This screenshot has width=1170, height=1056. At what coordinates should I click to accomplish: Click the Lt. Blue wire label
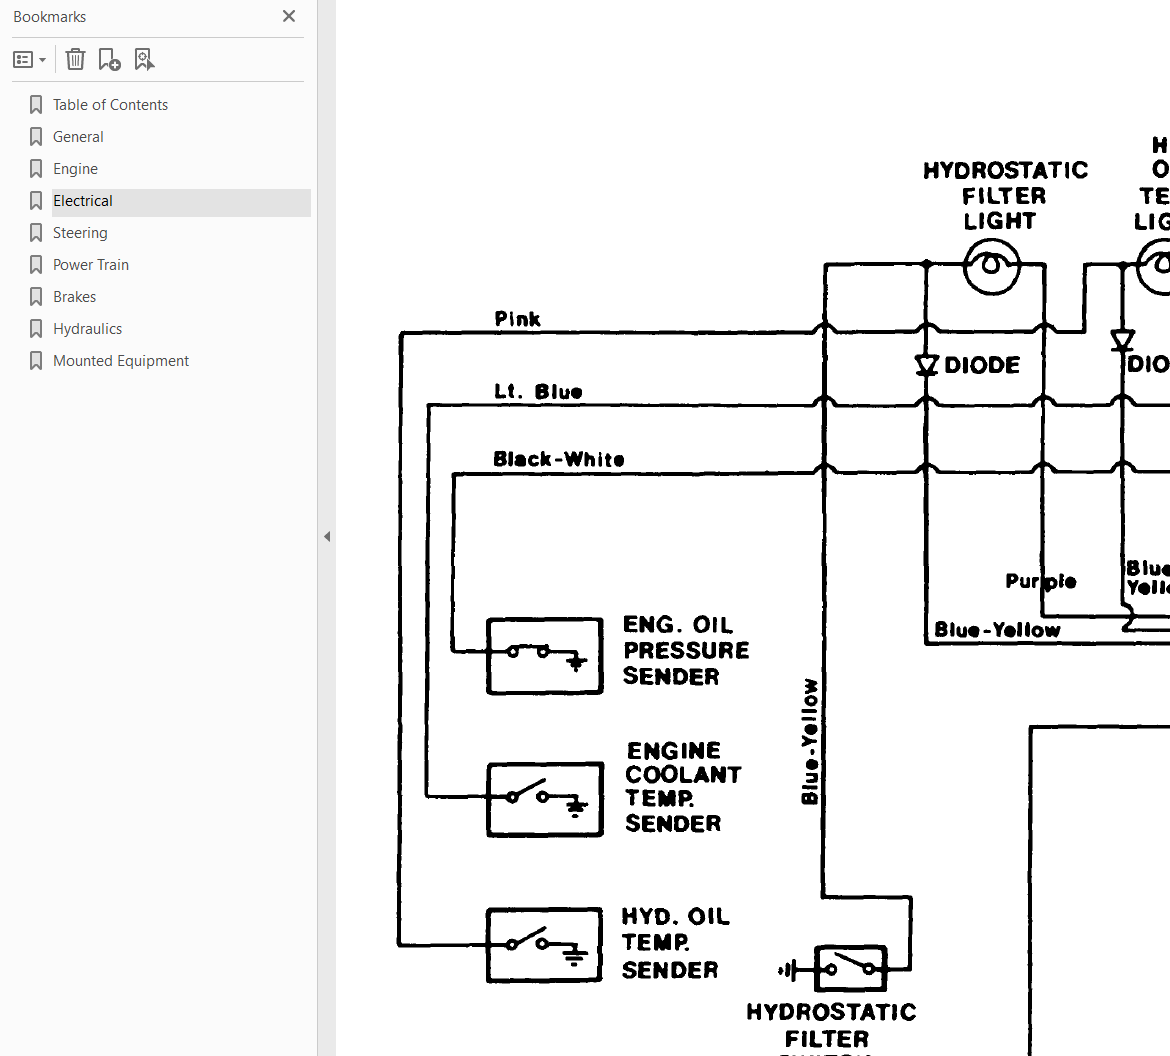538,391
